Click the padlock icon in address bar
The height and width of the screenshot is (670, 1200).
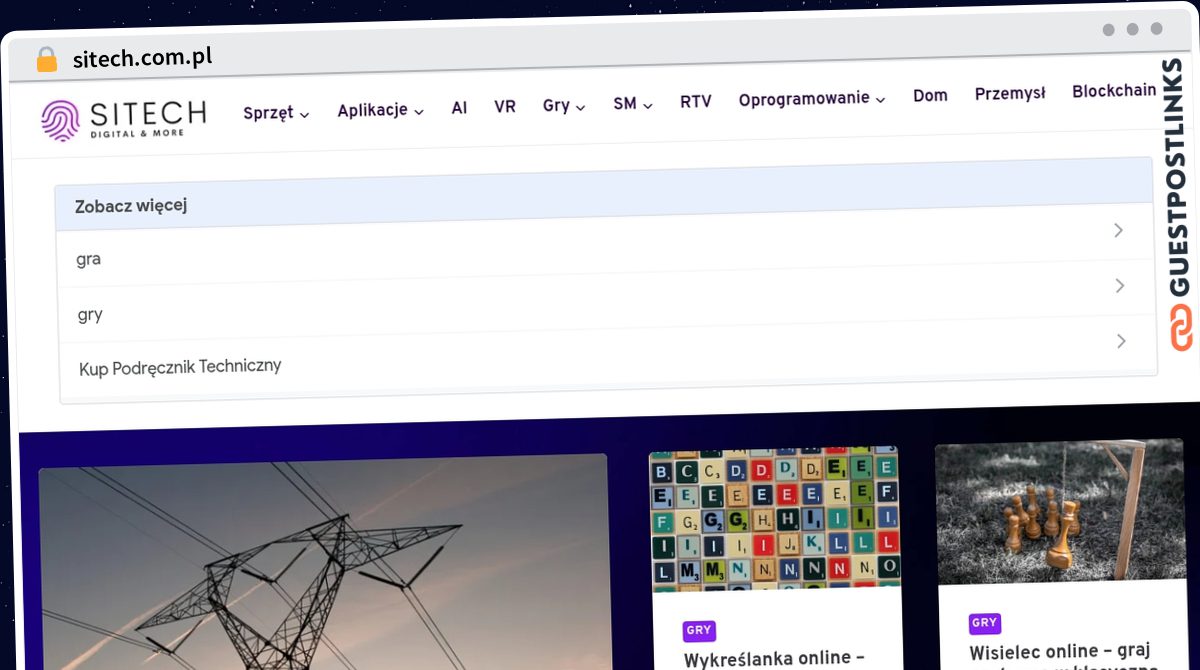click(47, 60)
